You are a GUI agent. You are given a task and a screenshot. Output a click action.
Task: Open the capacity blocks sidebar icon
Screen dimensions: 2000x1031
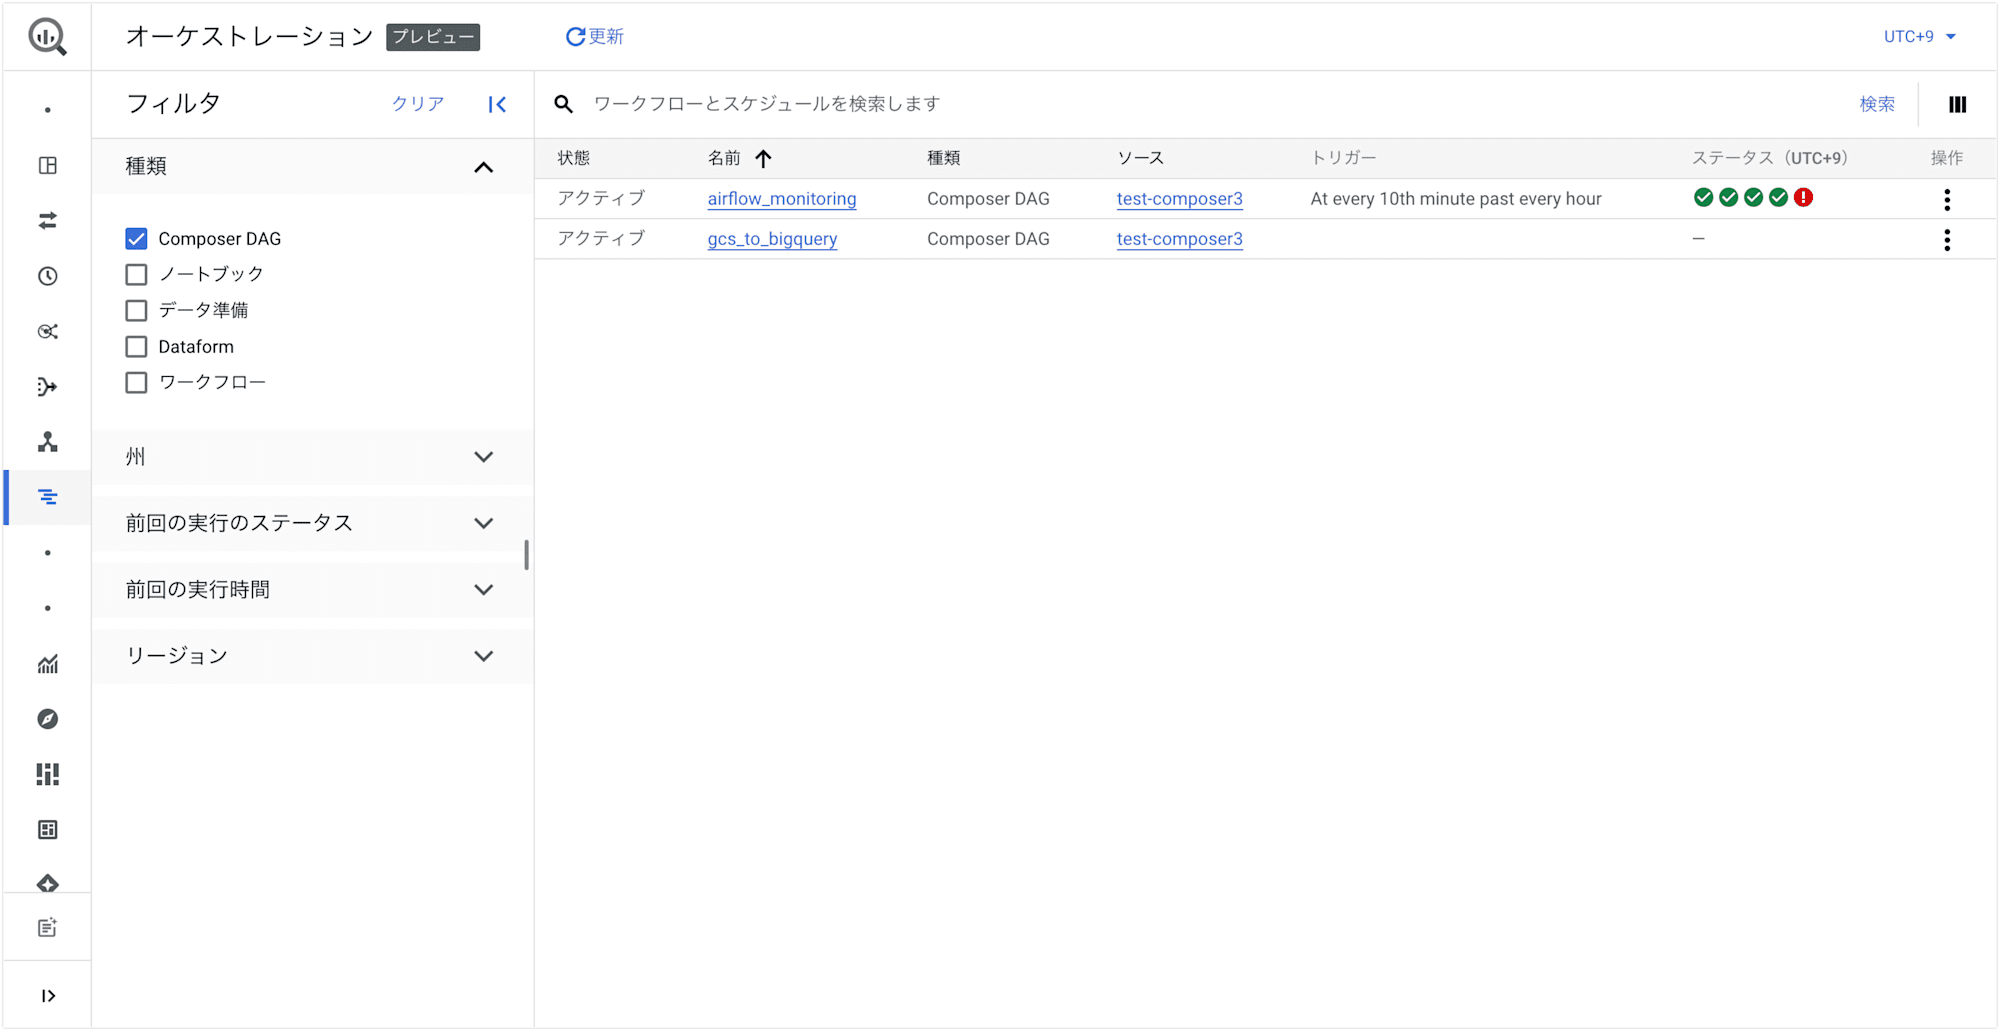click(x=47, y=774)
